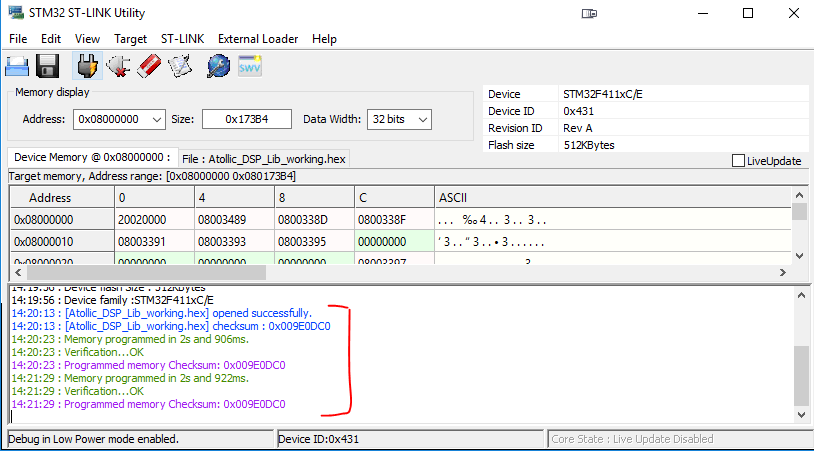Click Device value STM32F411xC/E
This screenshot has height=451, width=814.
tap(603, 94)
